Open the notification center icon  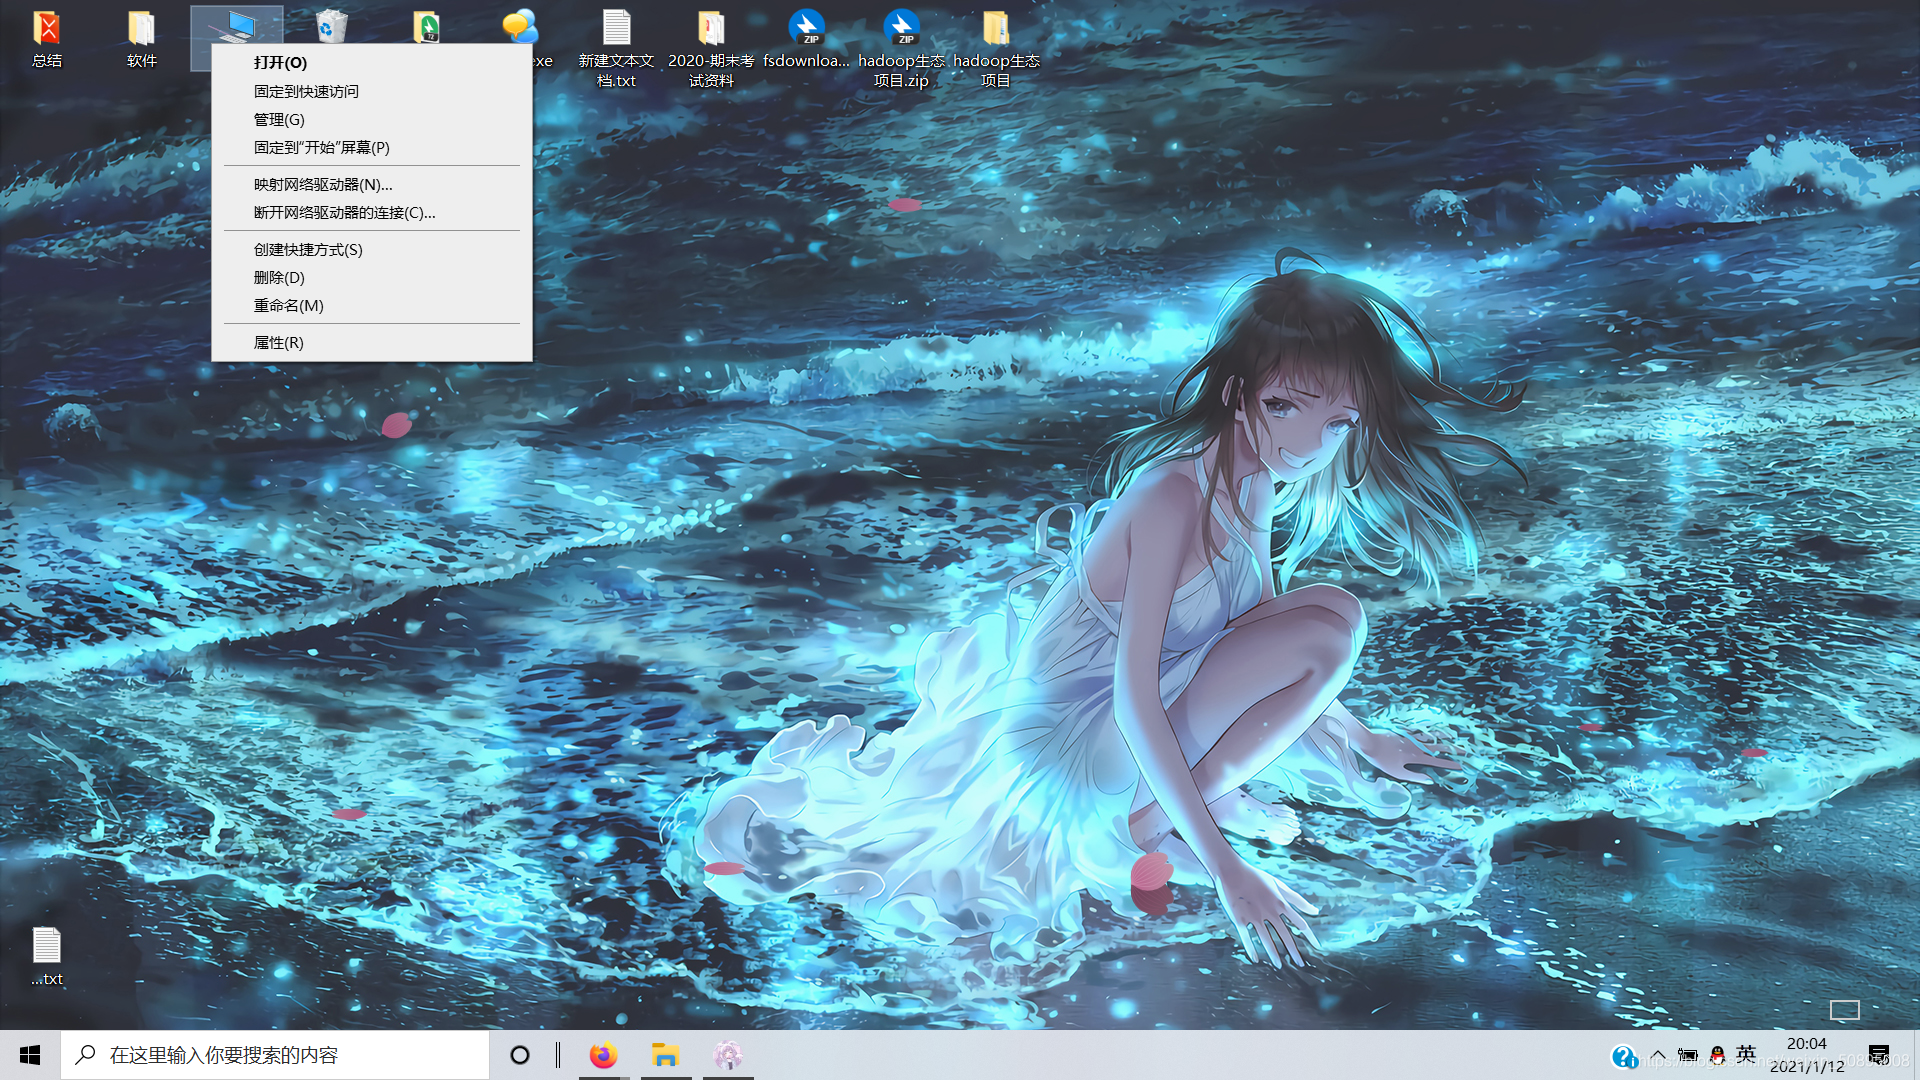1879,1055
